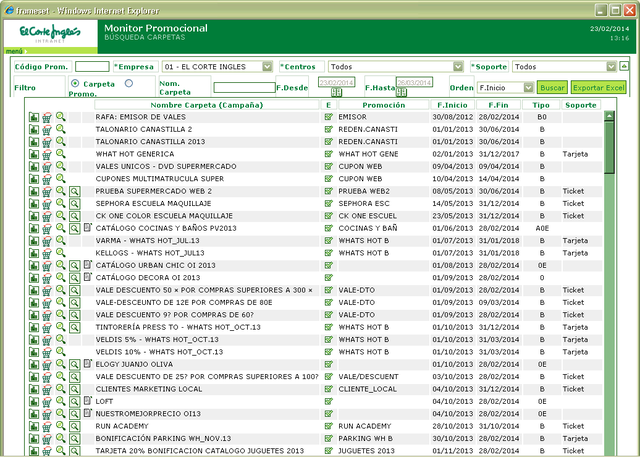This screenshot has width=640, height=457.
Task: Click building icon on KELLOGS - WHATS HOT_JUL13 row
Action: pos(34,253)
